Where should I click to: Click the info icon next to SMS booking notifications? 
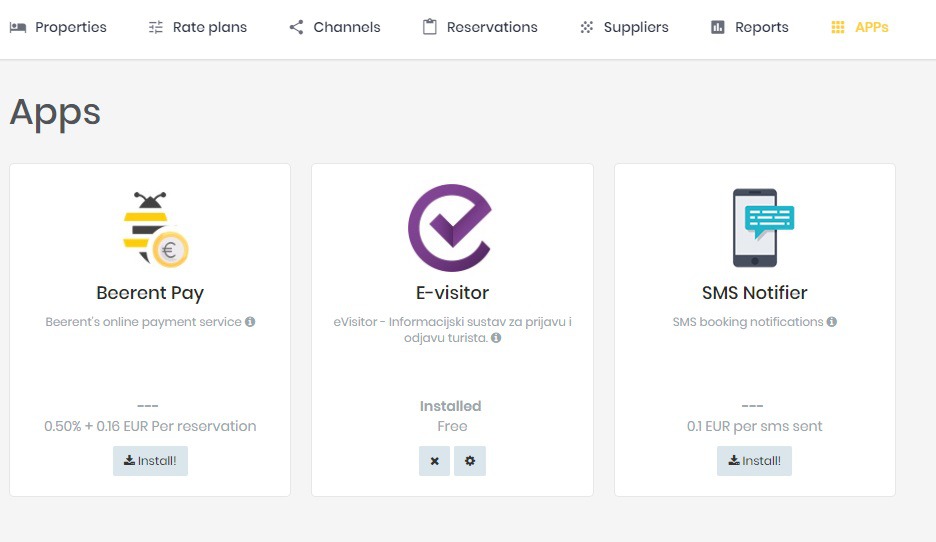(832, 322)
